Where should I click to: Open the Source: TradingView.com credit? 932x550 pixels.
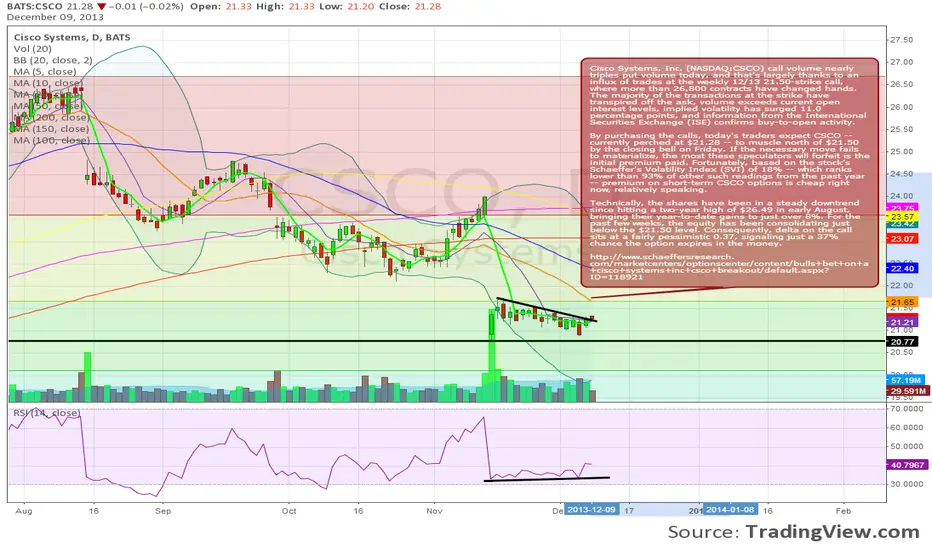(x=794, y=532)
